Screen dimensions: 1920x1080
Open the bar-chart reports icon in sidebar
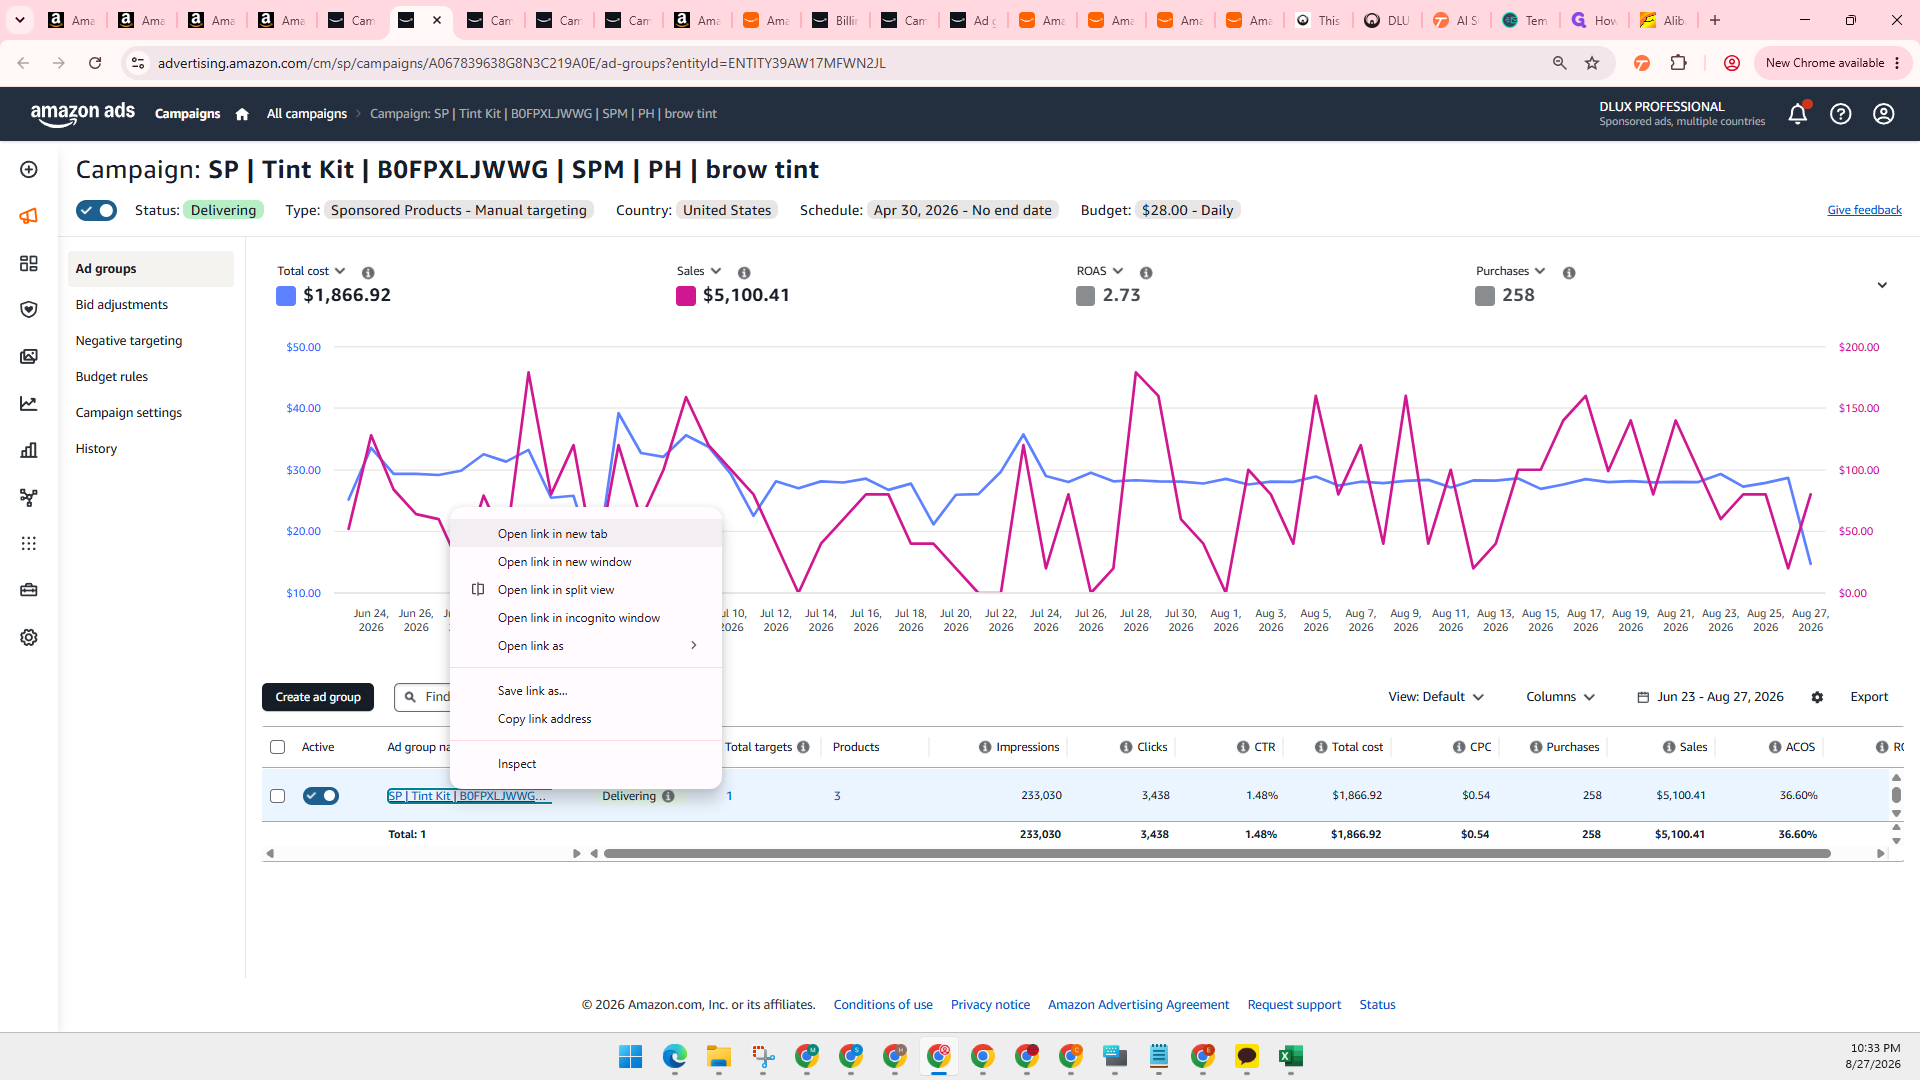29,450
